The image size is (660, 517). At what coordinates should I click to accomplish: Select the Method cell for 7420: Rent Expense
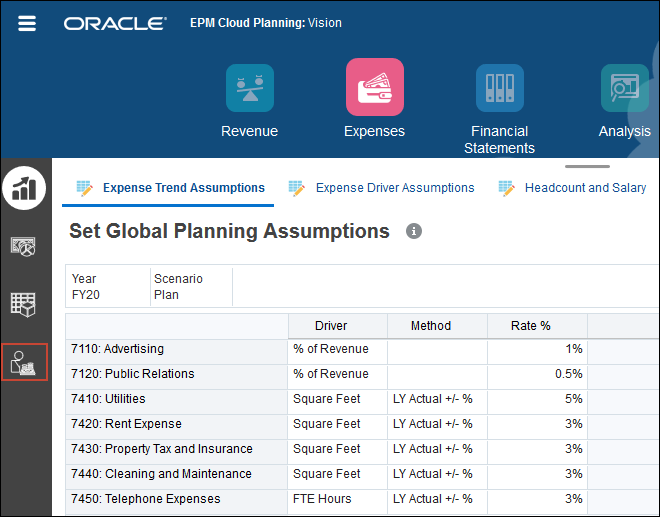click(x=437, y=424)
